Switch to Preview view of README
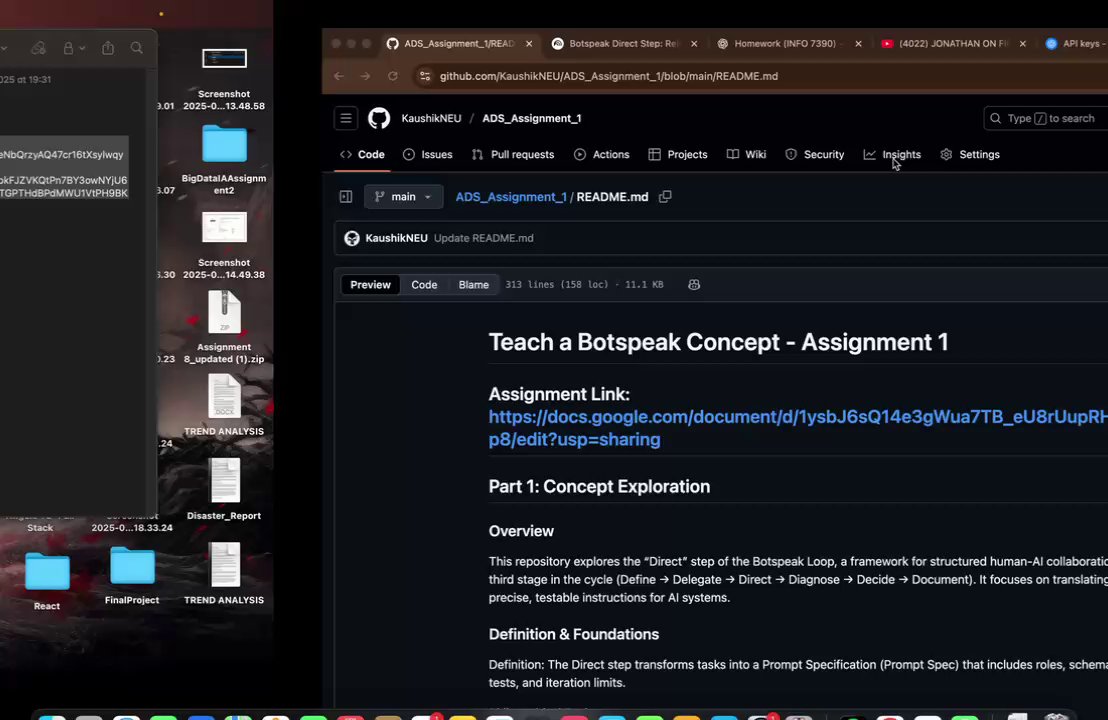Viewport: 1108px width, 720px height. click(370, 285)
